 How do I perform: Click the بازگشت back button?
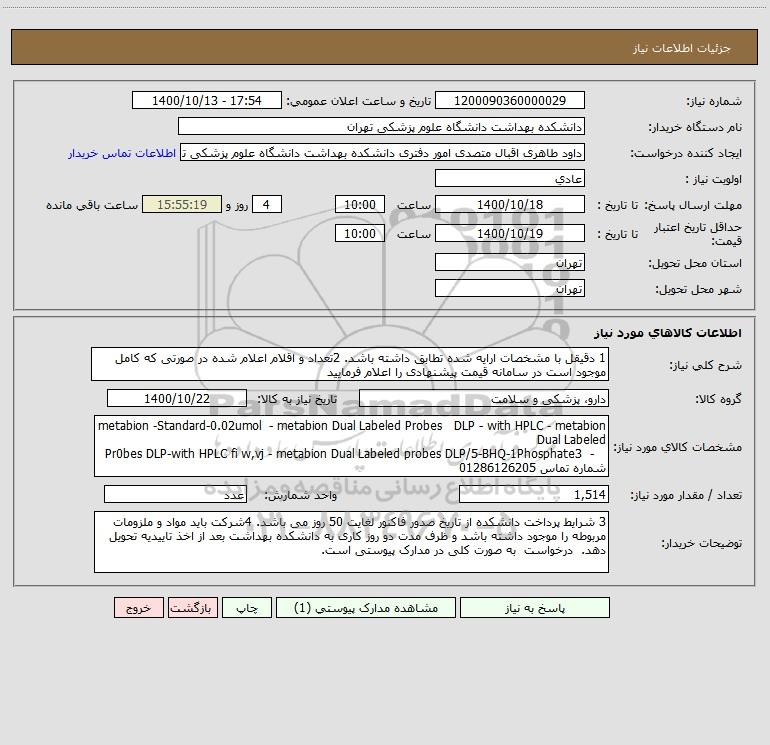click(192, 608)
